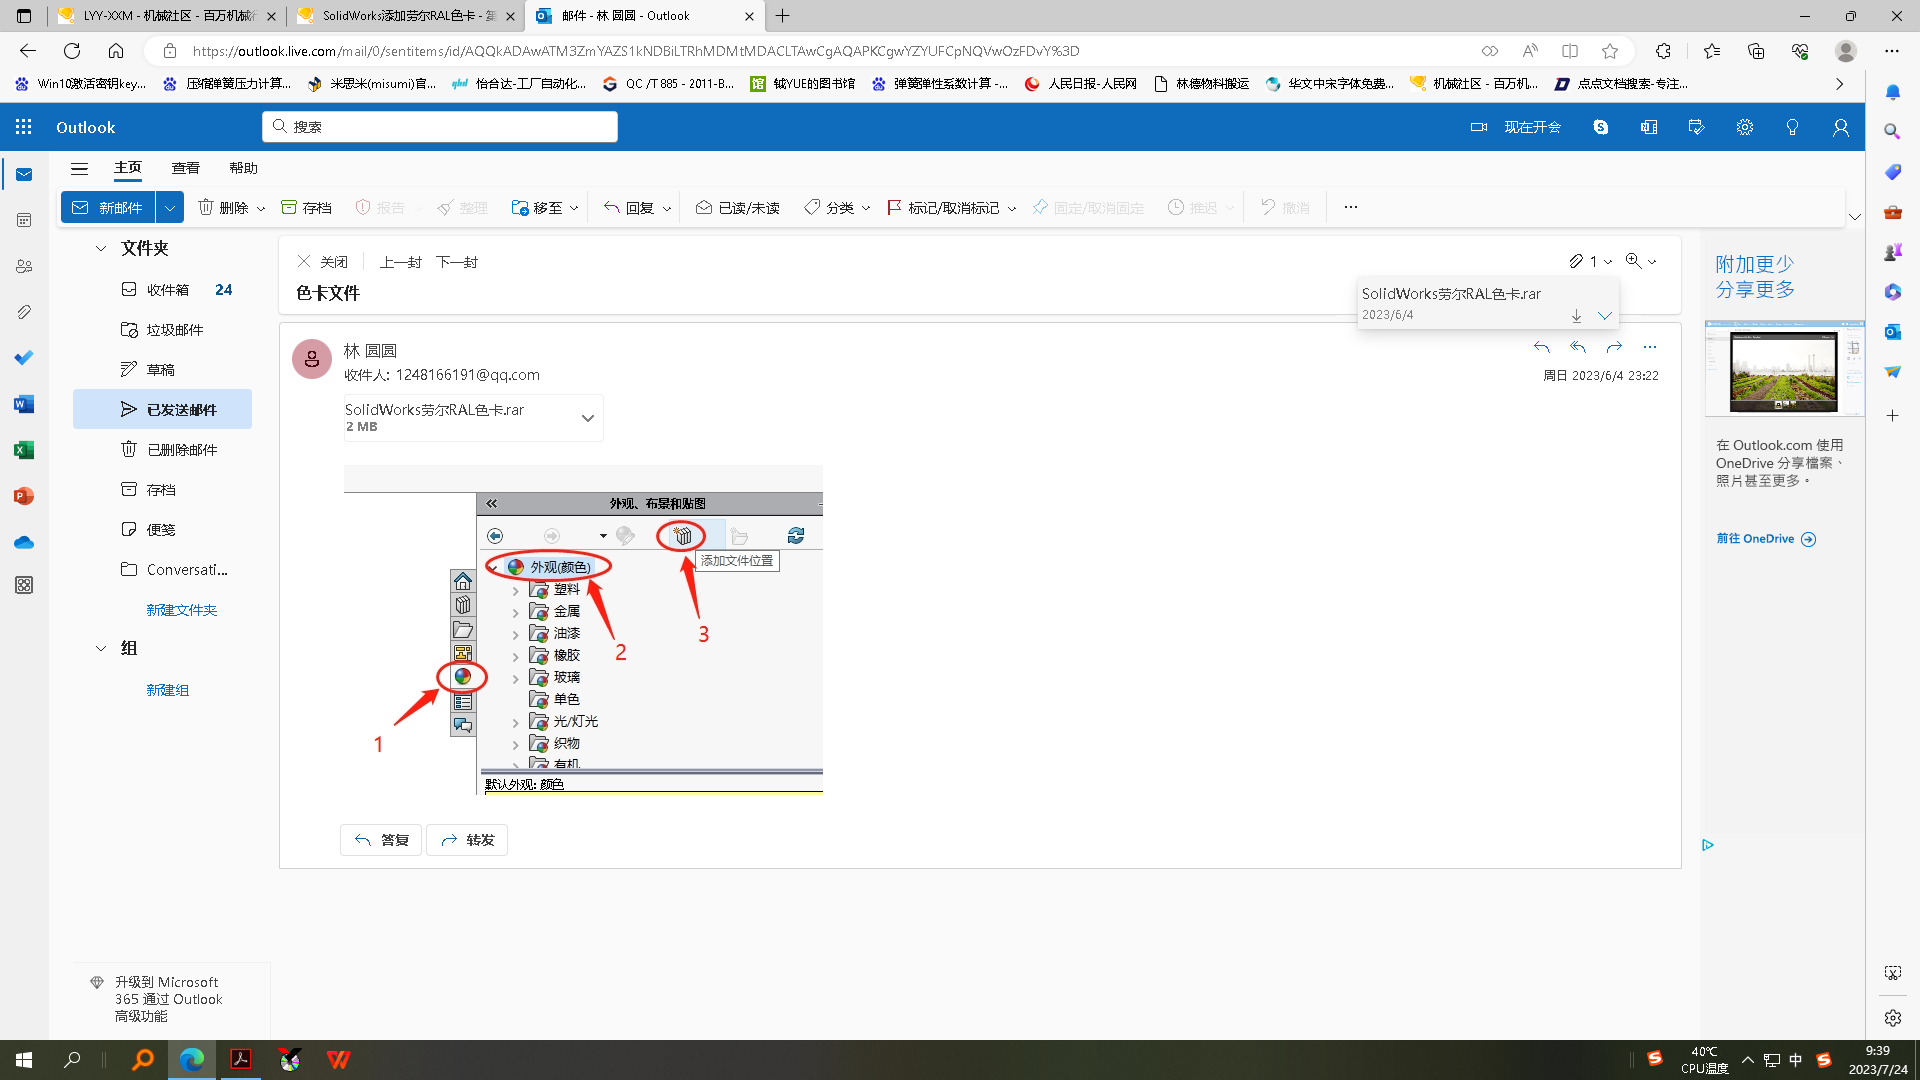This screenshot has height=1080, width=1920.
Task: Expand the Categorize dropdown arrow
Action: click(866, 208)
